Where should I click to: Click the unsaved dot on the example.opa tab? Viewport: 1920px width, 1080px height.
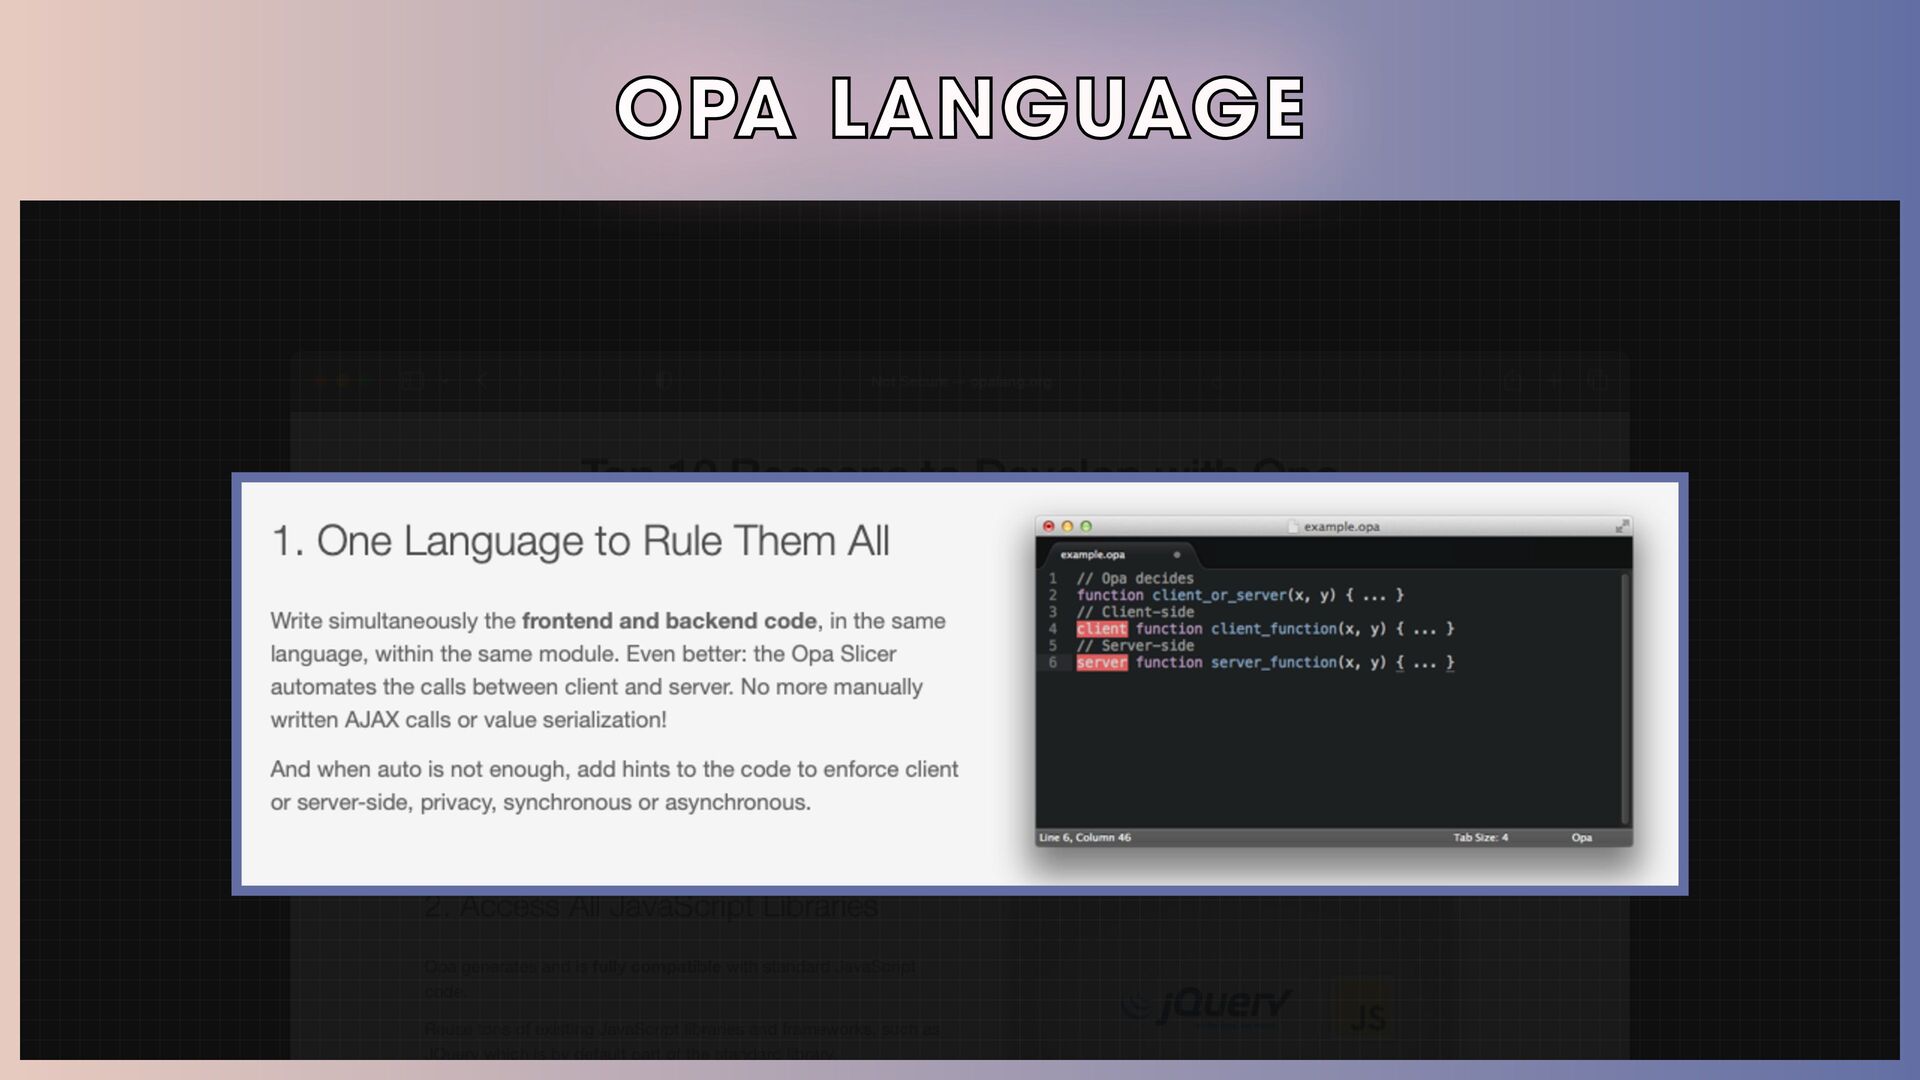pyautogui.click(x=1177, y=554)
